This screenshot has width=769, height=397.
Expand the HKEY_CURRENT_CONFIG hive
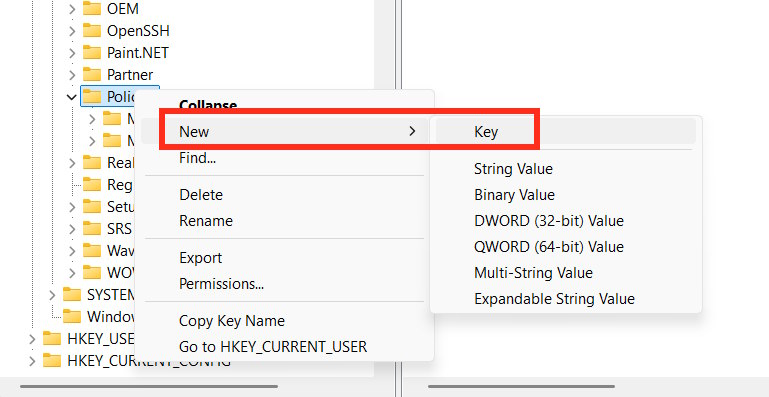coord(32,361)
